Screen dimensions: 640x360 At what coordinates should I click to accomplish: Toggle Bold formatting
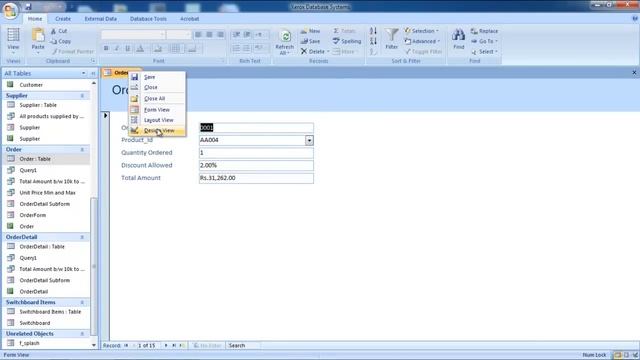click(106, 49)
